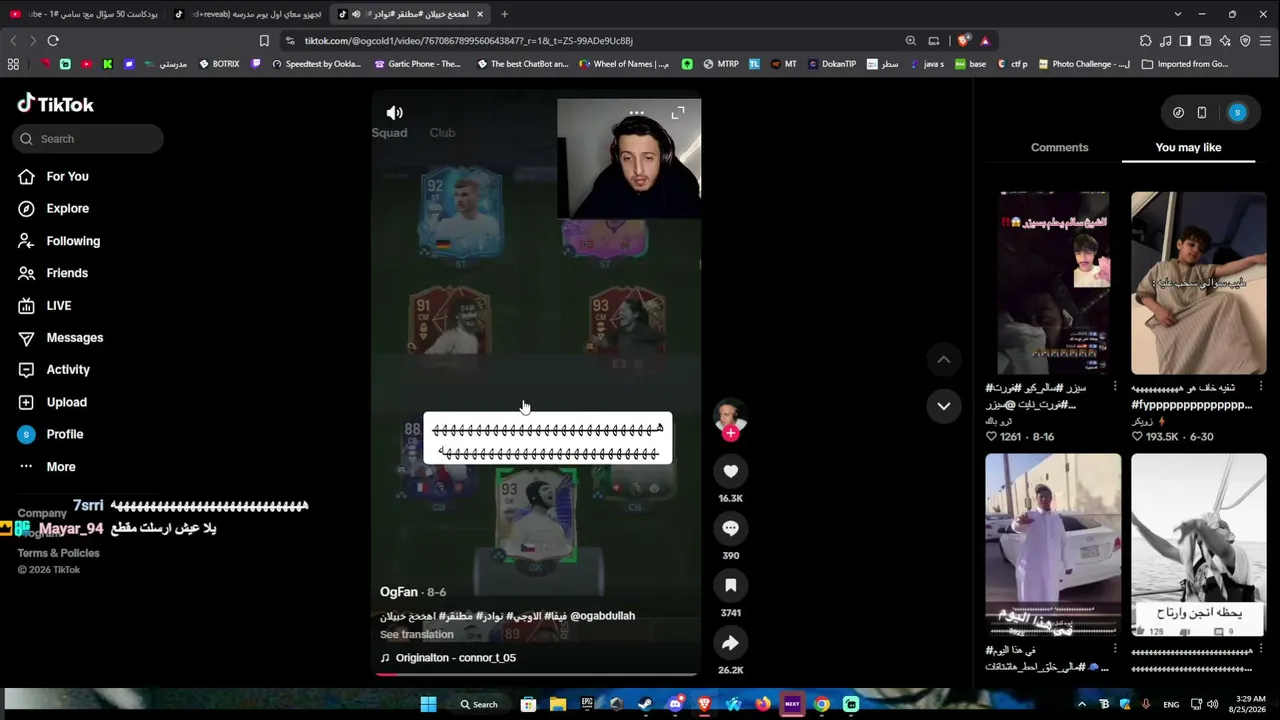The height and width of the screenshot is (720, 1280).
Task: Show hidden system tray icons
Action: tap(1081, 704)
